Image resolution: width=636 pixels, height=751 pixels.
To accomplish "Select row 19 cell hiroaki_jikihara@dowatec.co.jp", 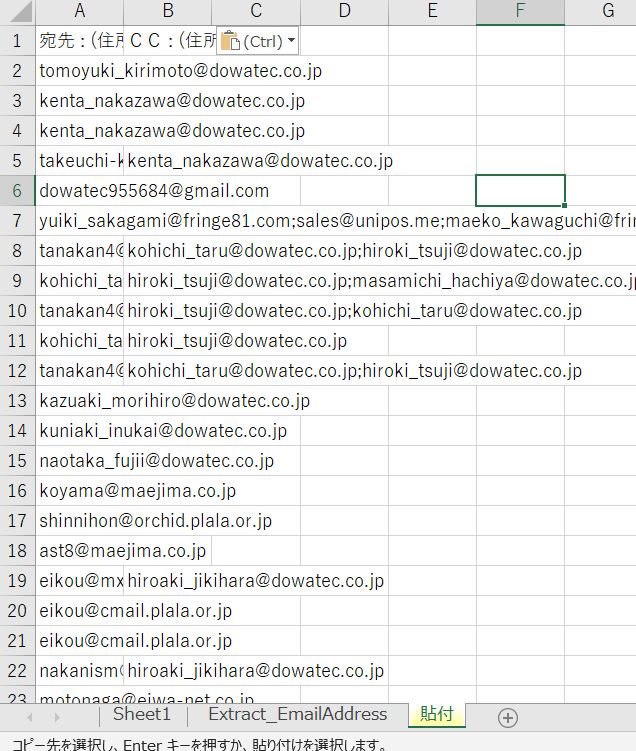I will tap(168, 581).
